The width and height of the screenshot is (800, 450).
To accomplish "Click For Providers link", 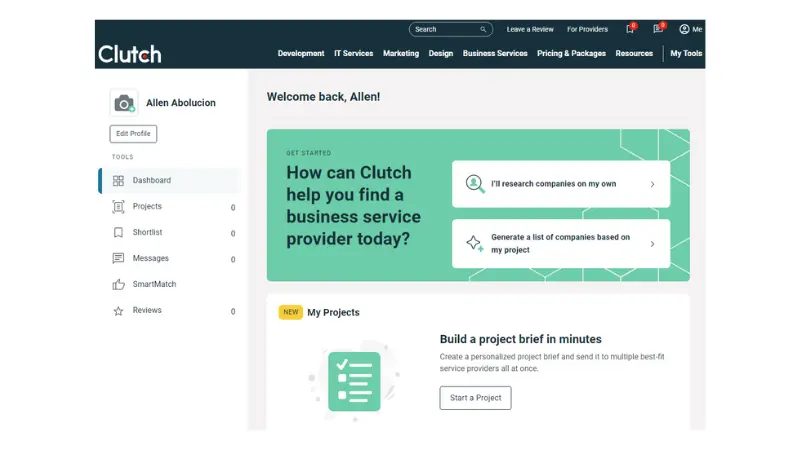I will [x=587, y=29].
